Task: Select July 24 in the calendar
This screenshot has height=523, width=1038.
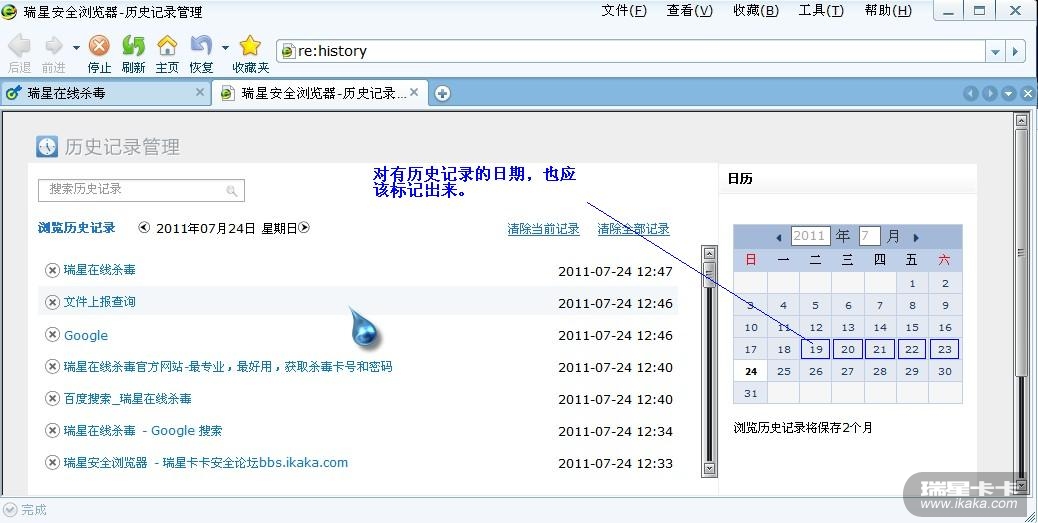Action: pos(751,371)
